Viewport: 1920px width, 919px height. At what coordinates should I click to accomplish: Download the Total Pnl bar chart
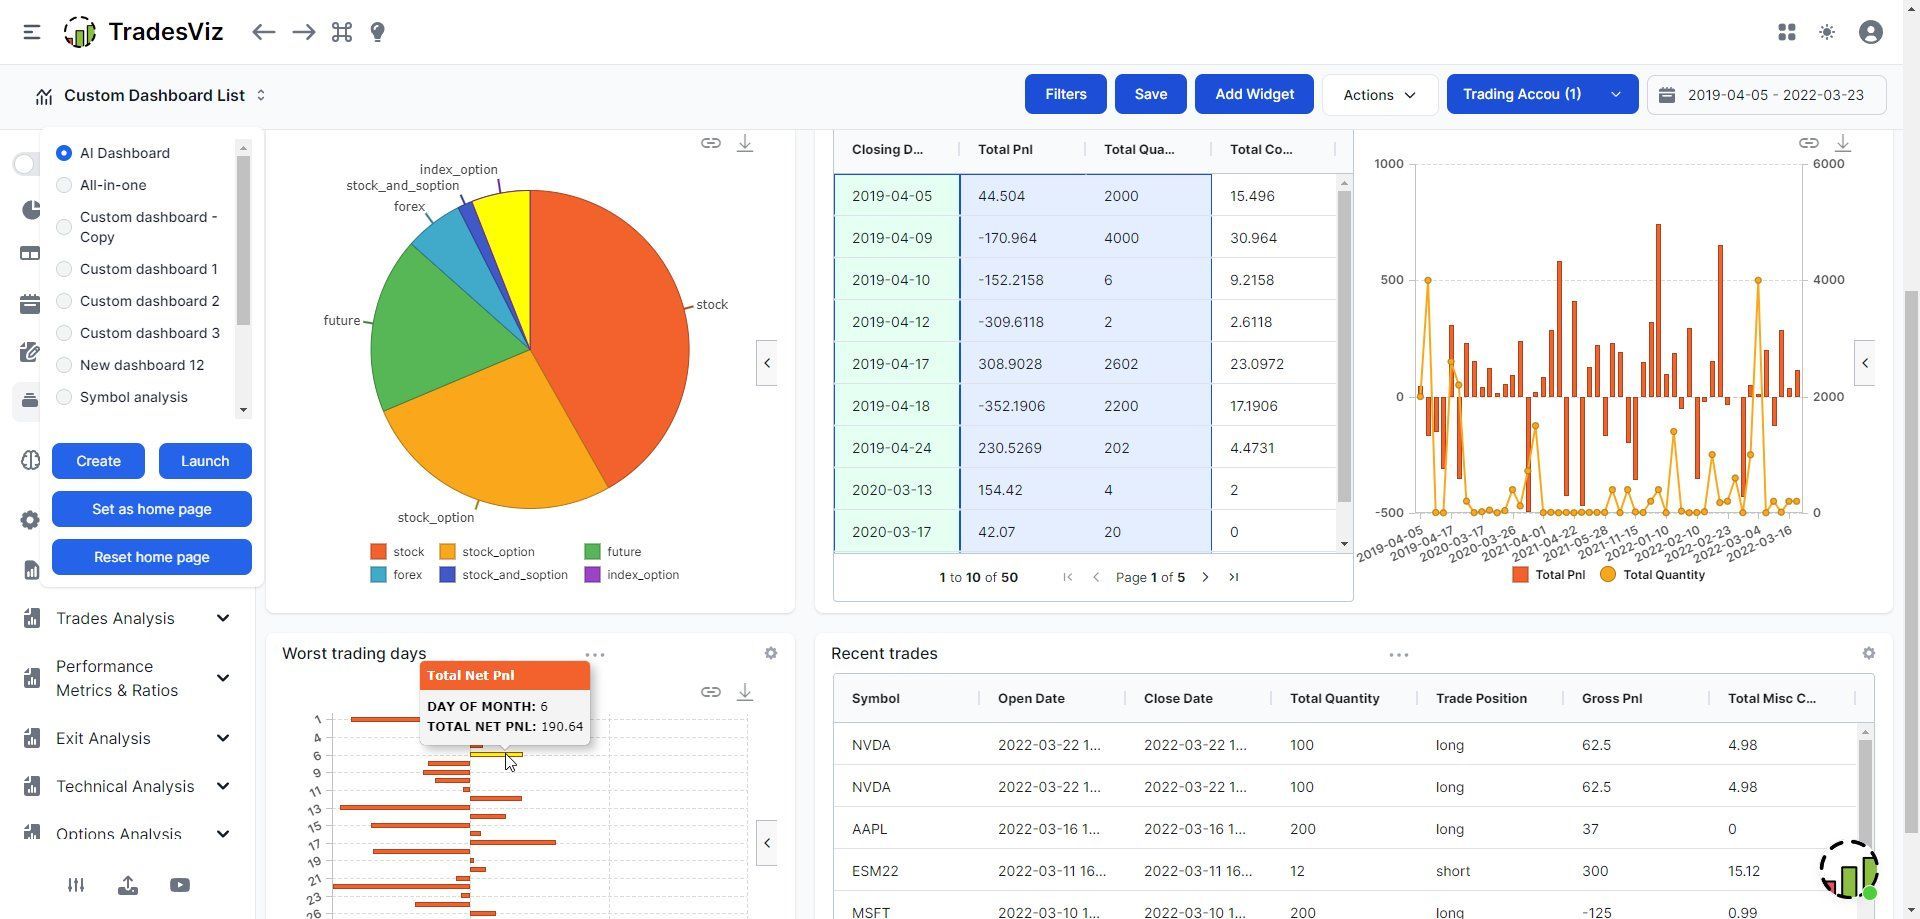(1843, 143)
